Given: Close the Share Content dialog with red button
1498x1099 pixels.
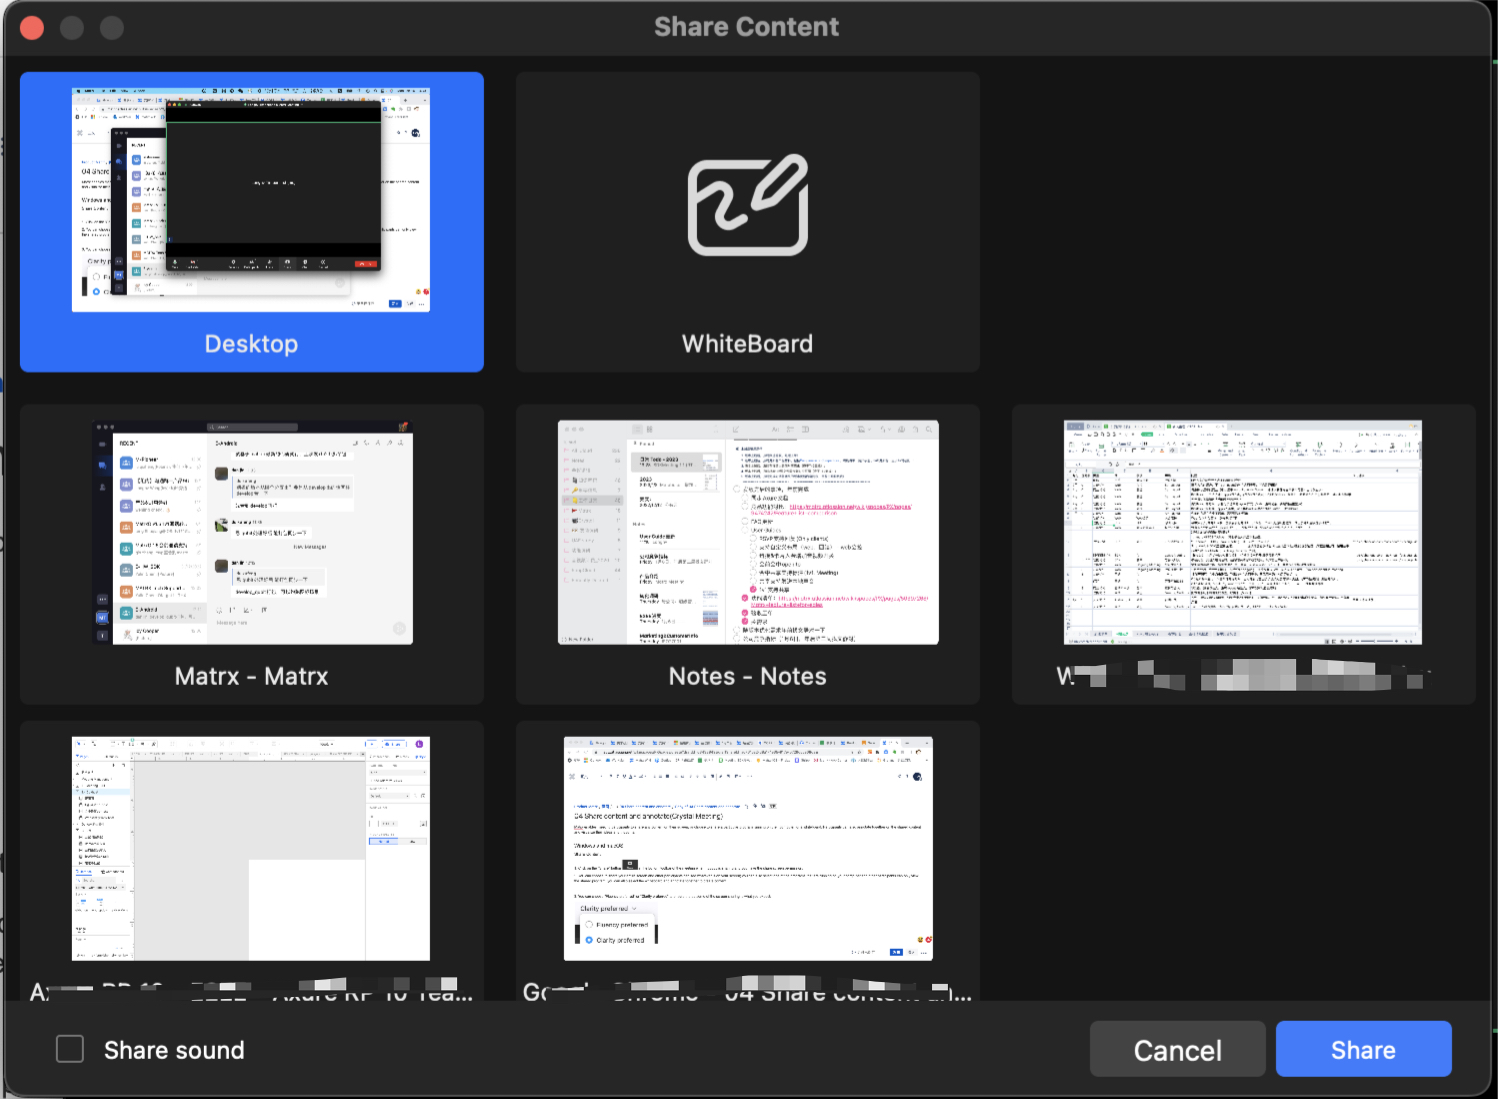Looking at the screenshot, I should [x=32, y=27].
